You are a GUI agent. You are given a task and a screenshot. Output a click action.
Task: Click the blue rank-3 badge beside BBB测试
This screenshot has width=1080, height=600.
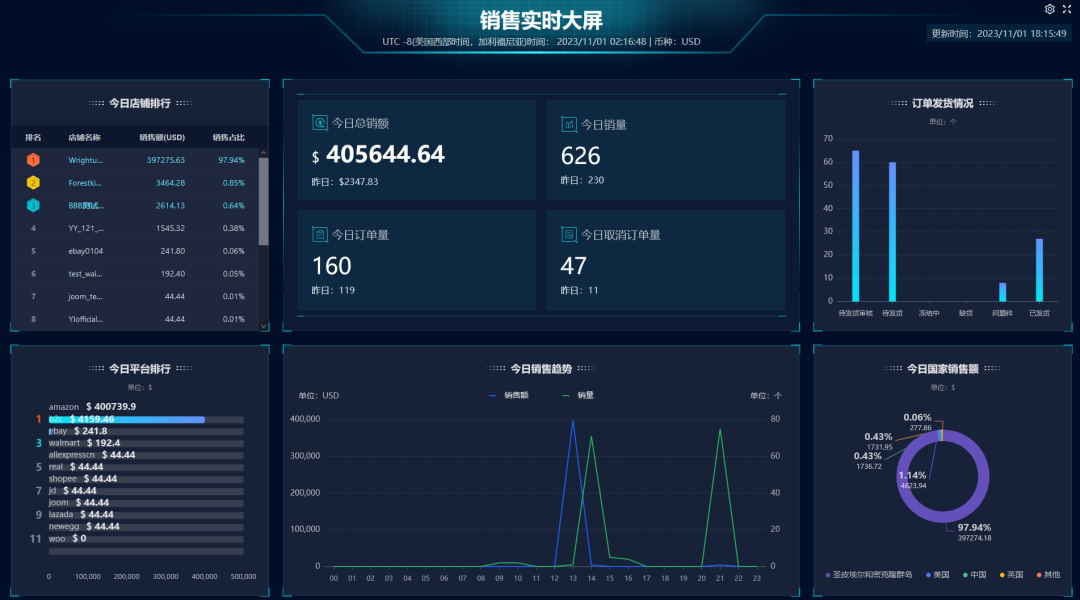[x=32, y=205]
